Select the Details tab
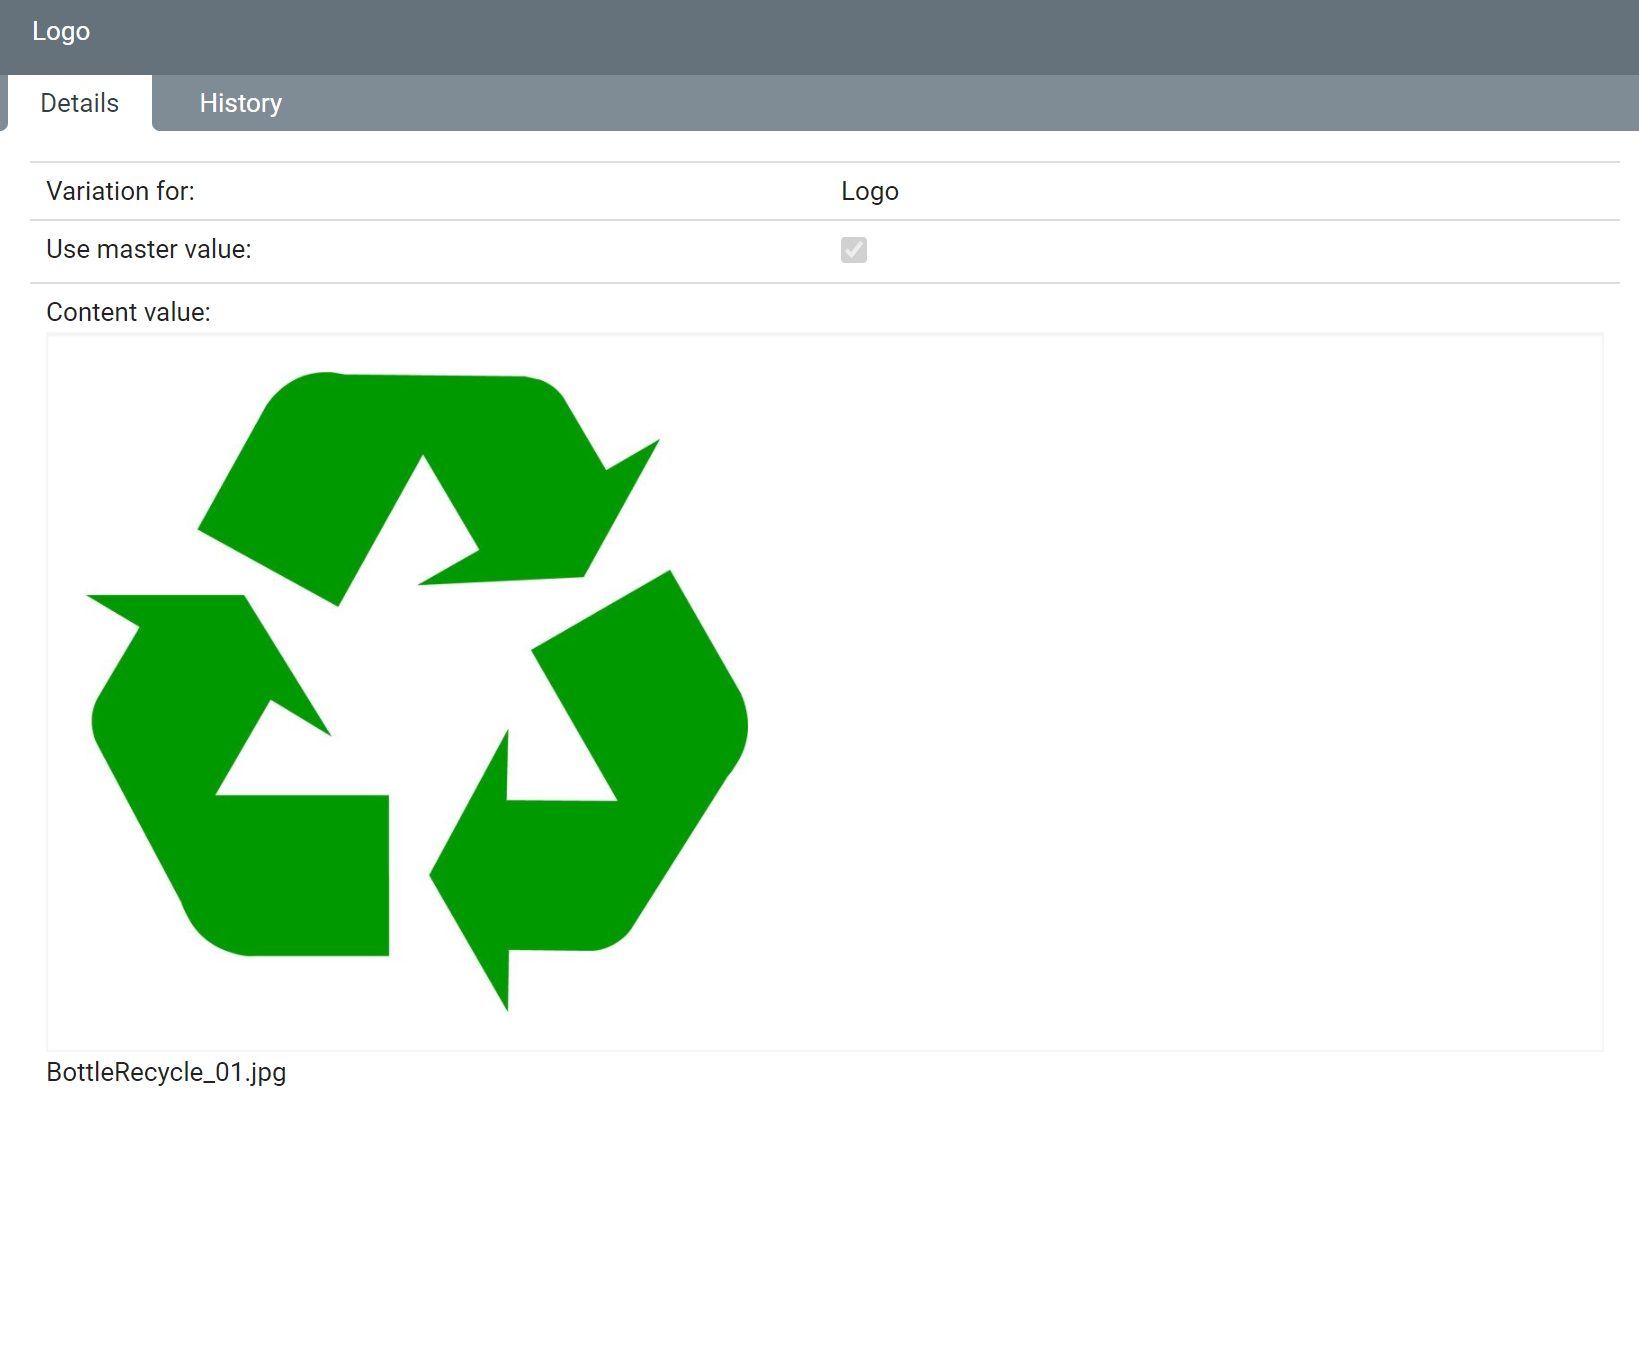1639x1369 pixels. coord(80,103)
